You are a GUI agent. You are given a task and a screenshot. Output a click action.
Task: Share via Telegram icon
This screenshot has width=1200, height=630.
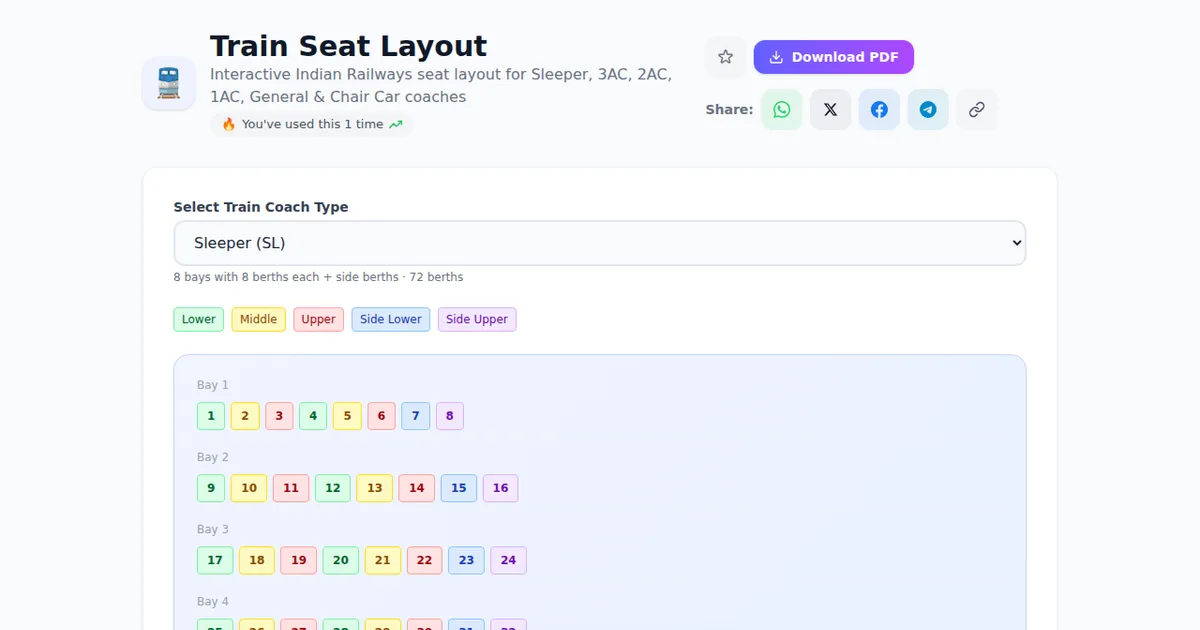point(928,109)
